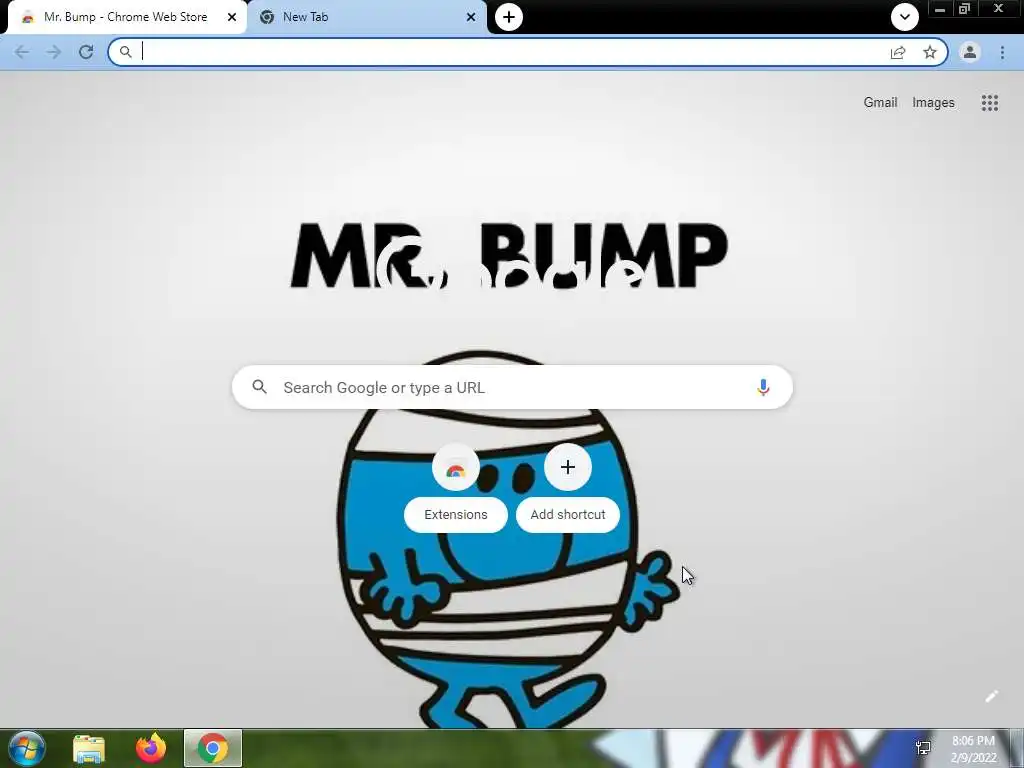The height and width of the screenshot is (768, 1024).
Task: Open Gmail link
Action: point(880,103)
